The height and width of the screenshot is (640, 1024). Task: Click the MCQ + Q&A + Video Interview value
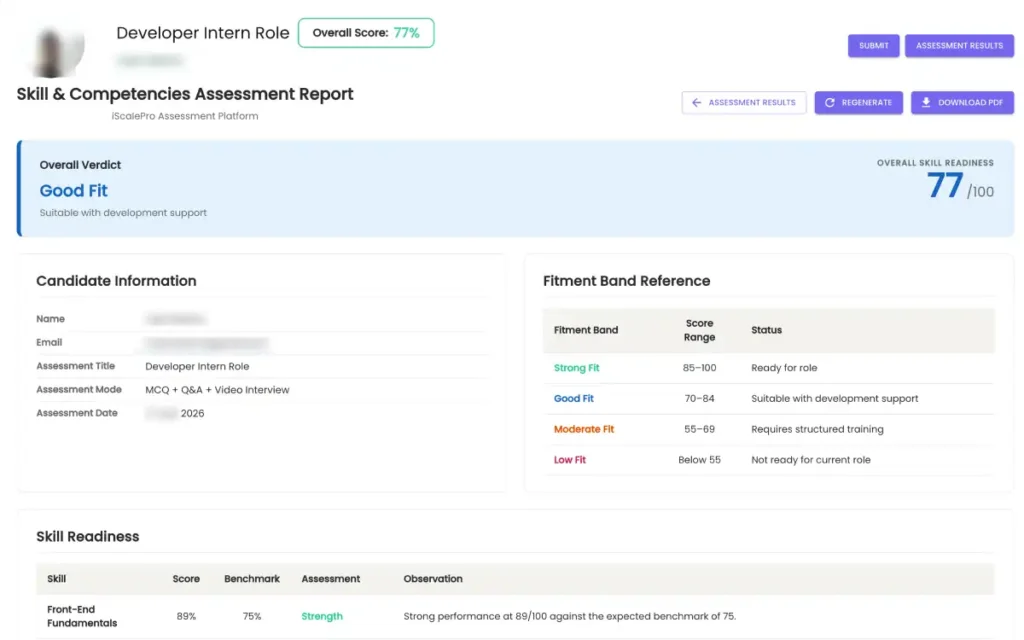click(217, 390)
